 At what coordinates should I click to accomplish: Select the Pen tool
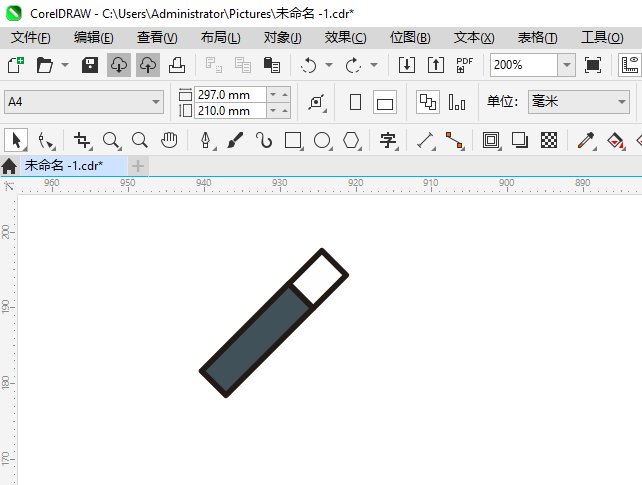(x=206, y=140)
